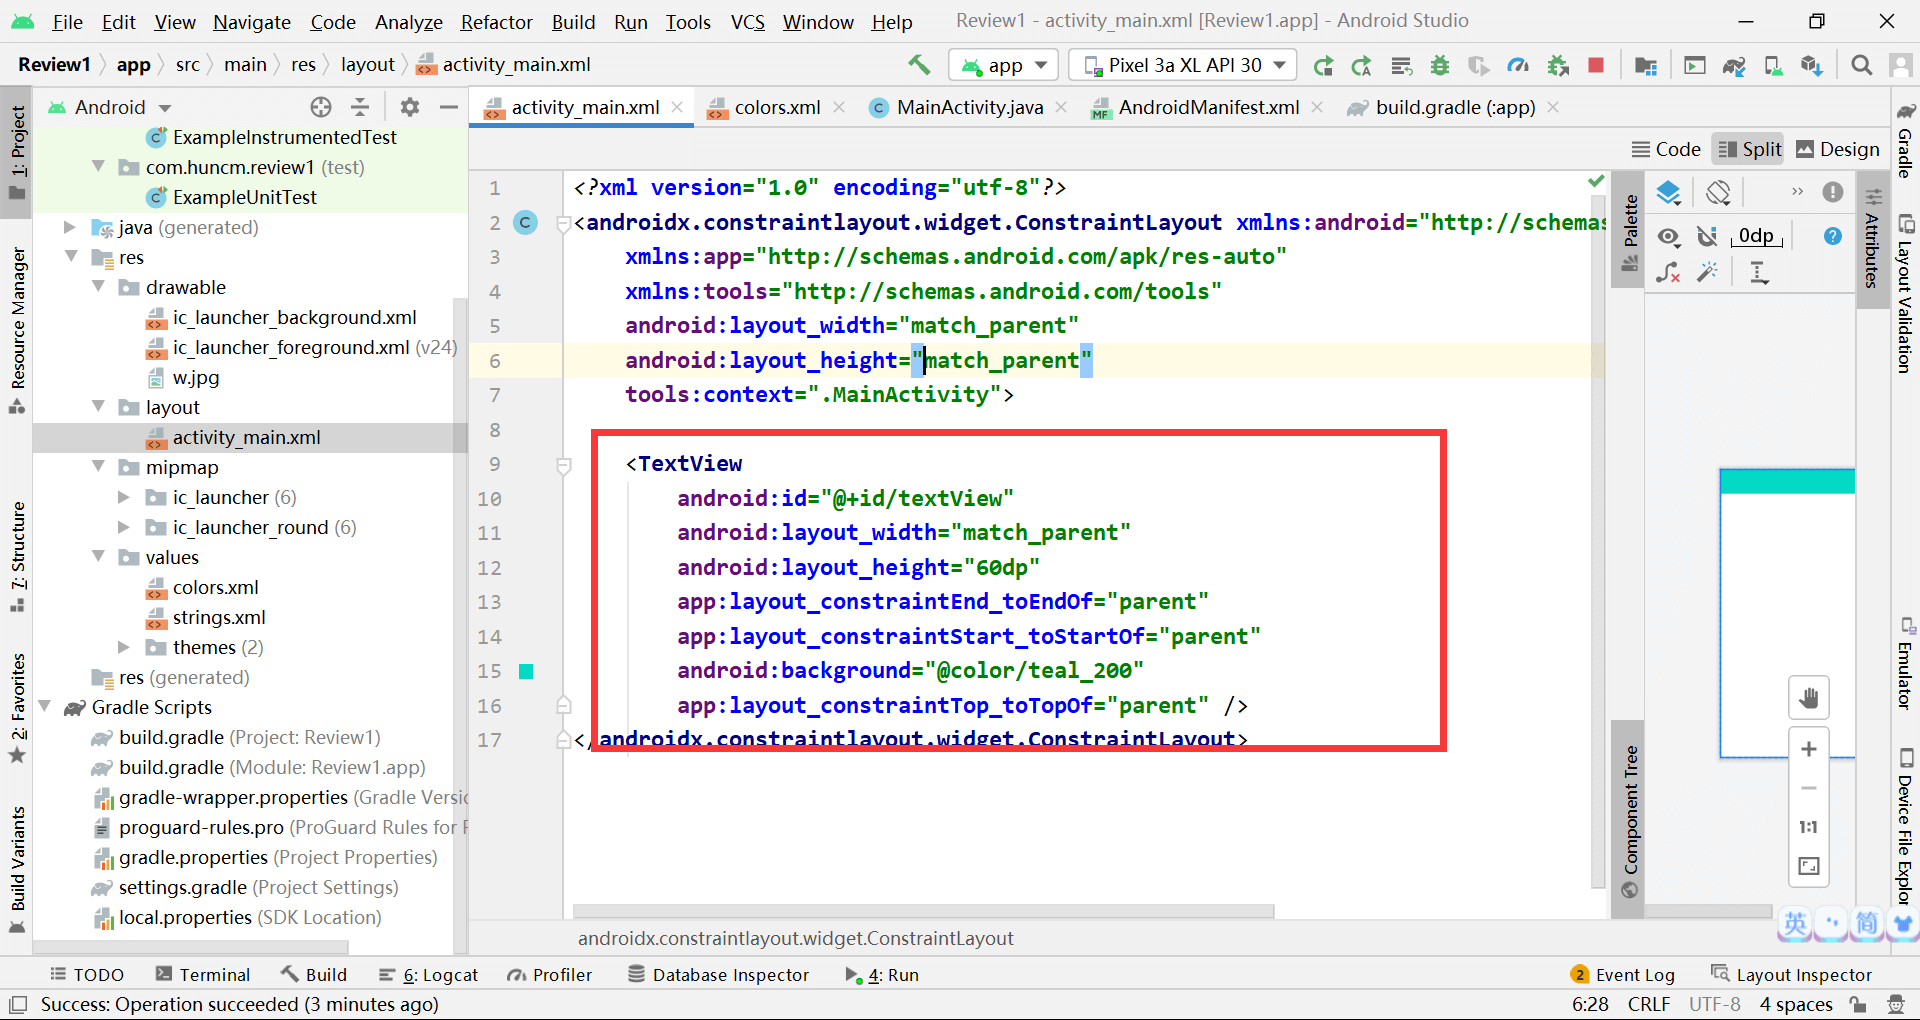
Task: Open the Profile app gauge icon
Action: [x=1518, y=65]
